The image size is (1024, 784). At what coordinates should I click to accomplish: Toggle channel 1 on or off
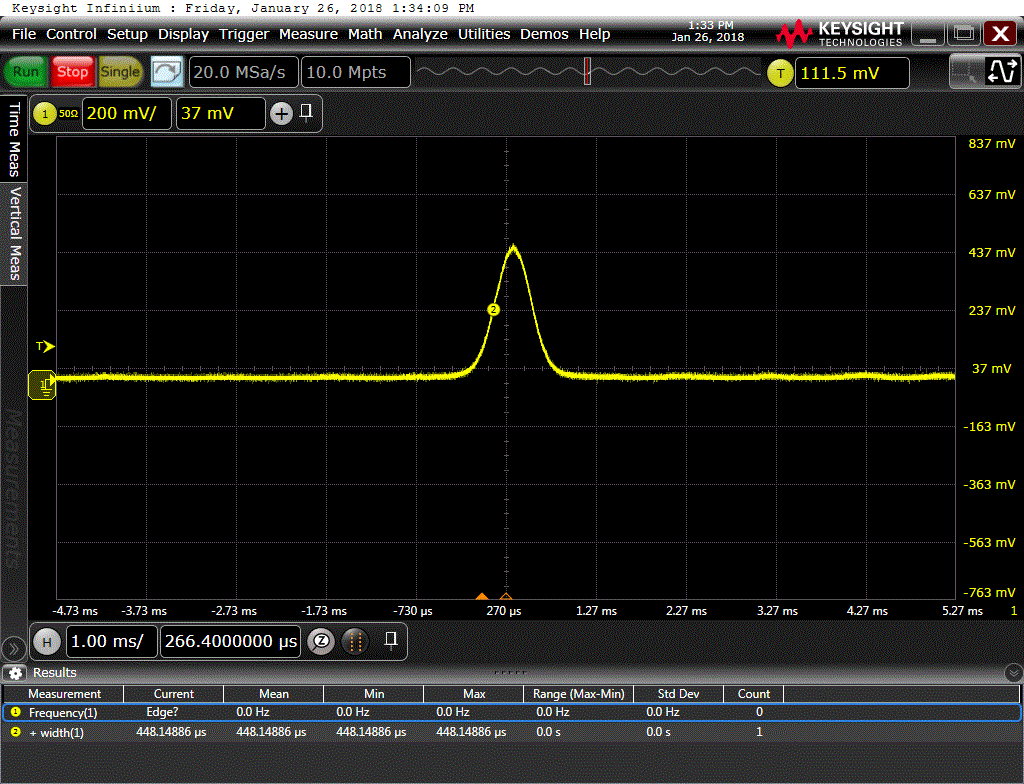click(x=44, y=114)
